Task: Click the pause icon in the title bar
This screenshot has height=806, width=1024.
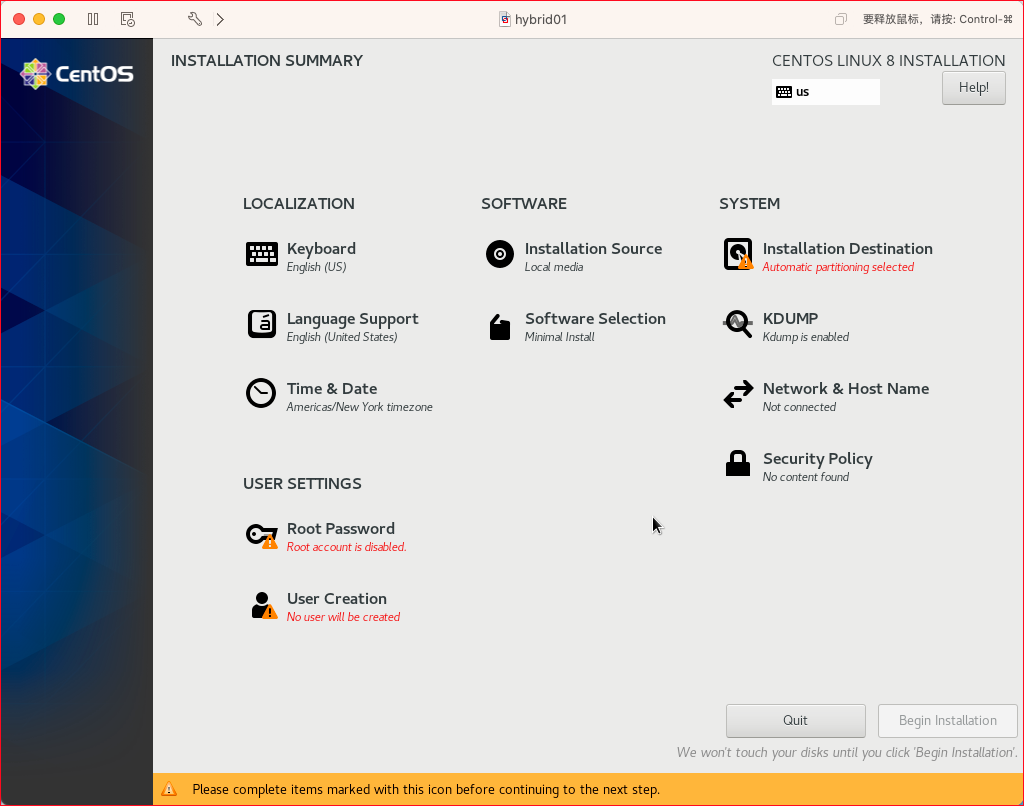Action: click(x=93, y=18)
